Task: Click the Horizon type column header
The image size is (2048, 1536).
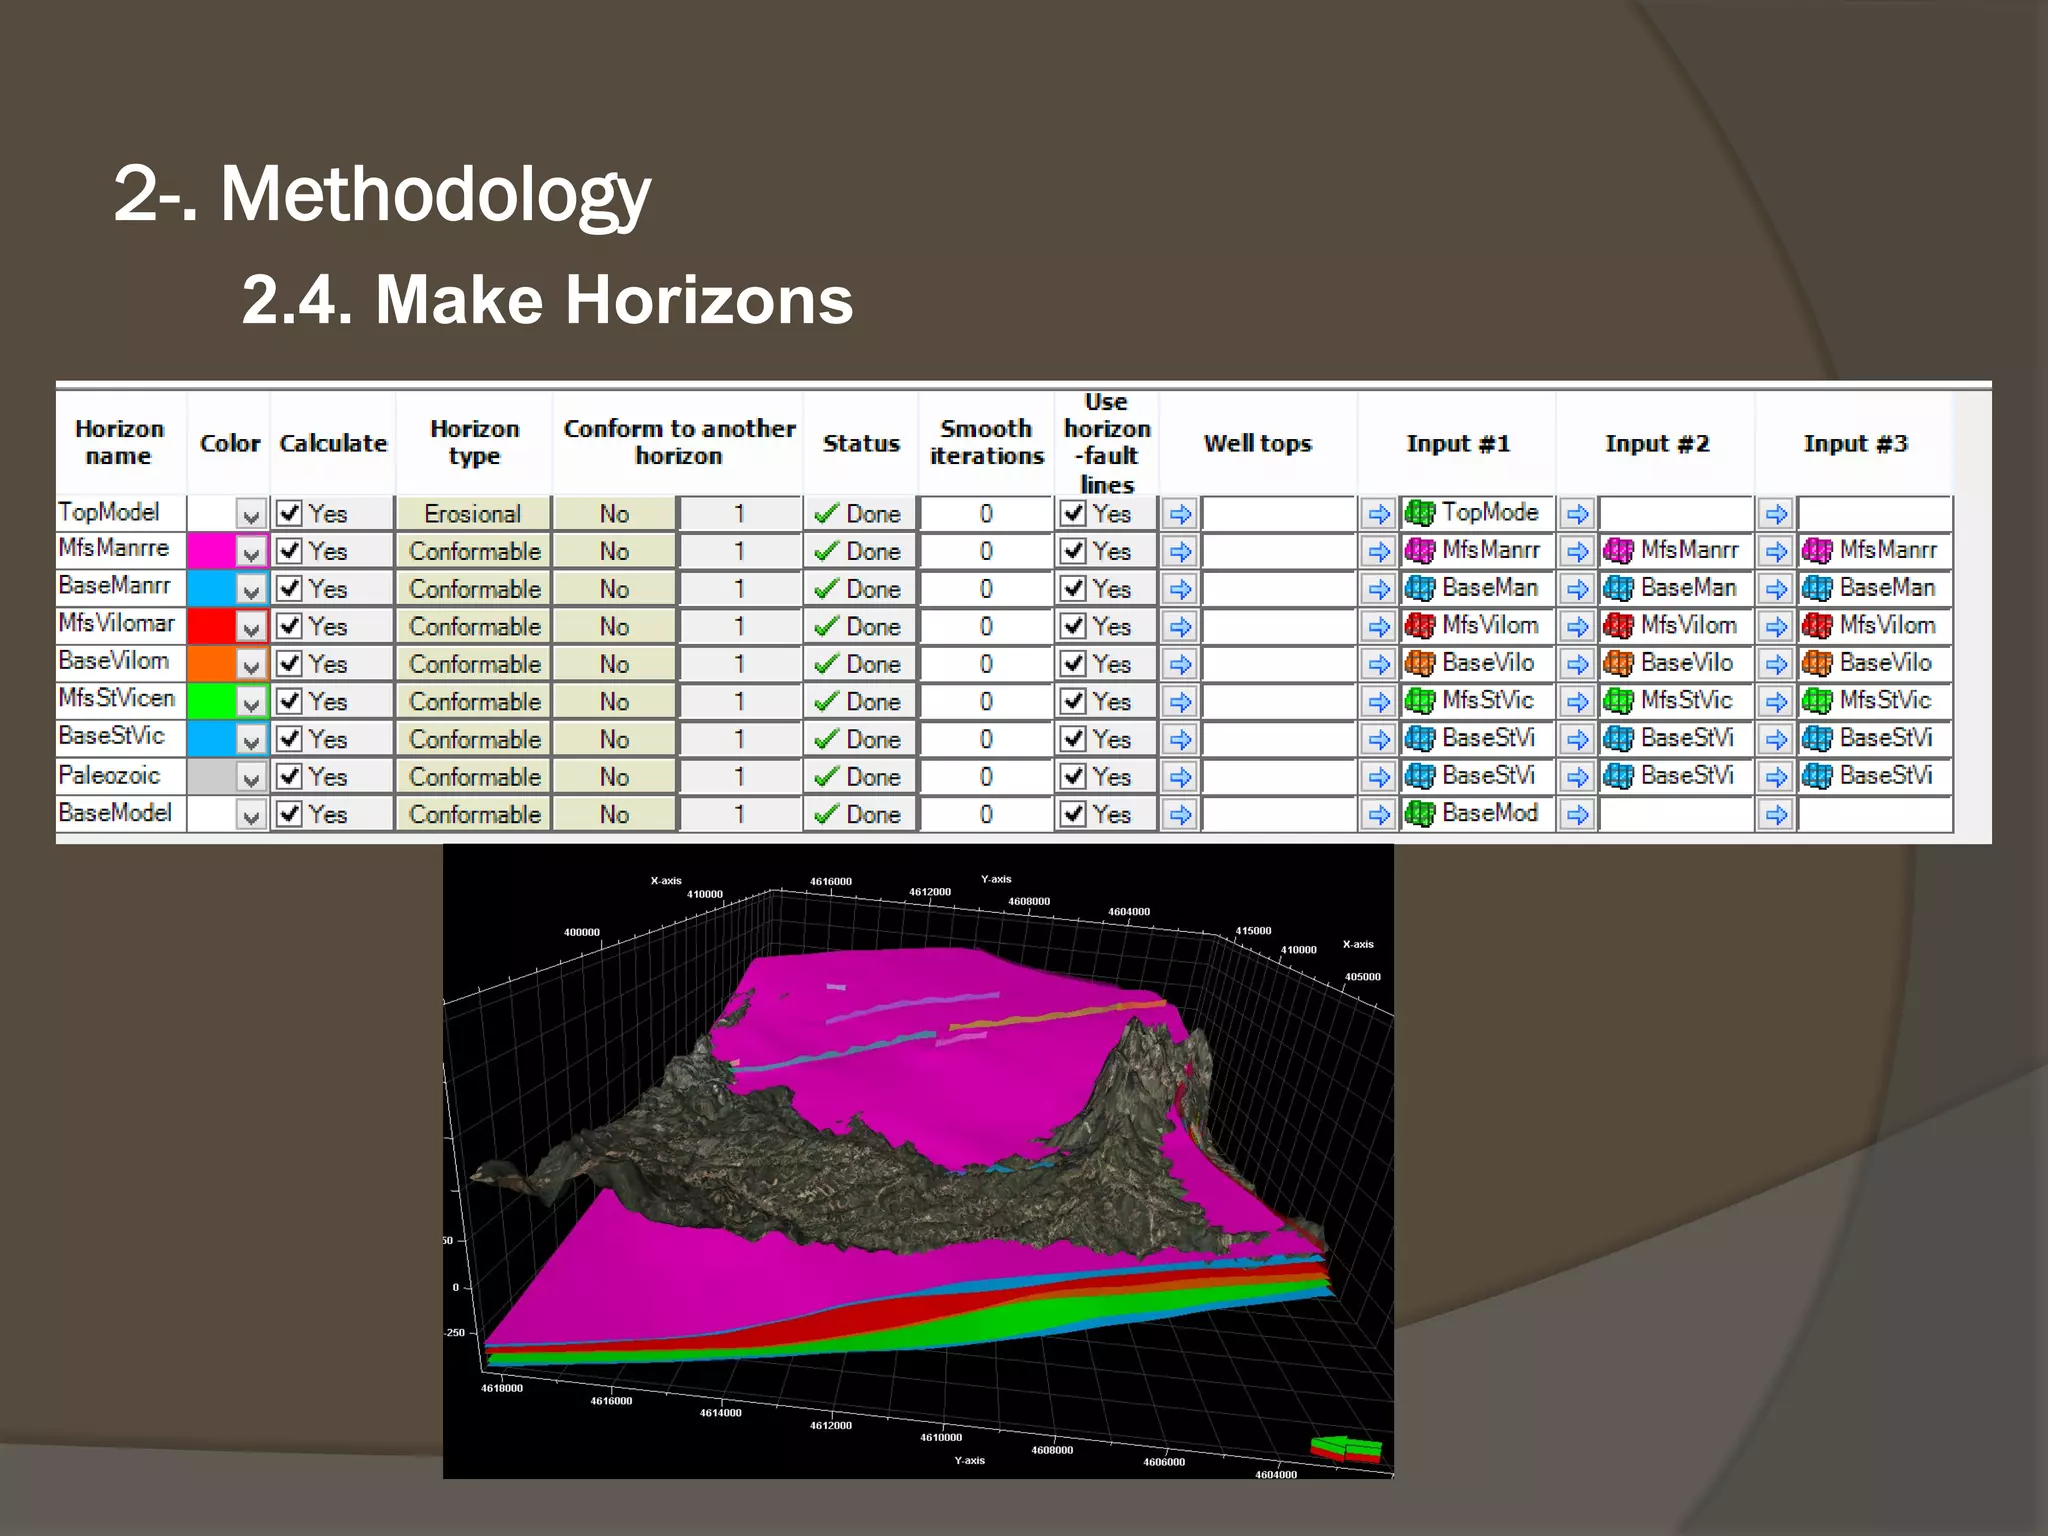Action: pos(474,442)
